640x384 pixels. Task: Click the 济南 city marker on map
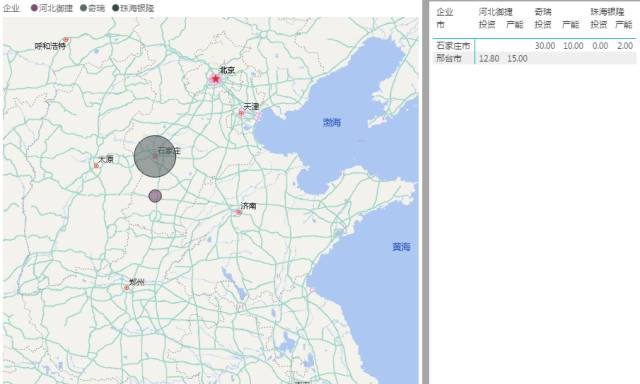pyautogui.click(x=238, y=212)
